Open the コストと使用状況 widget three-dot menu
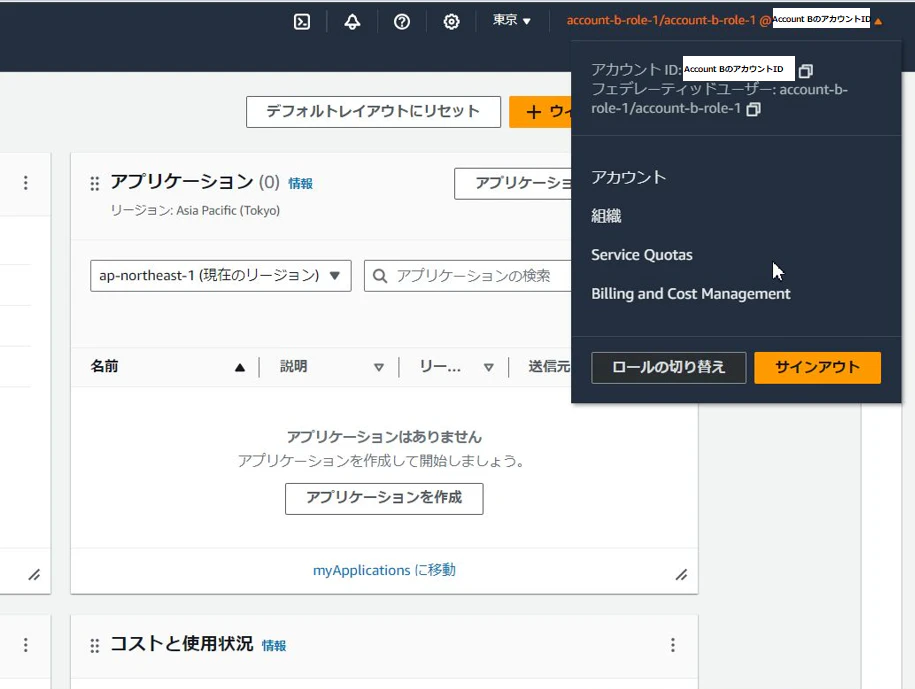Image resolution: width=915 pixels, height=689 pixels. 673,645
